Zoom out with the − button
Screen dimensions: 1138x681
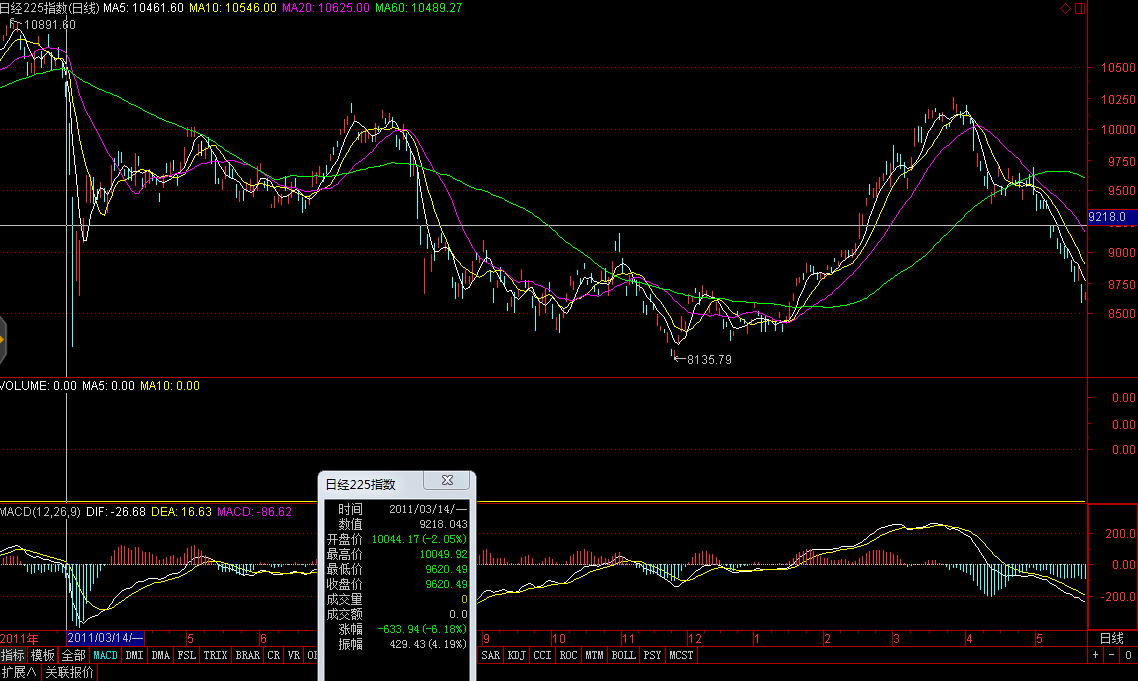(1111, 655)
